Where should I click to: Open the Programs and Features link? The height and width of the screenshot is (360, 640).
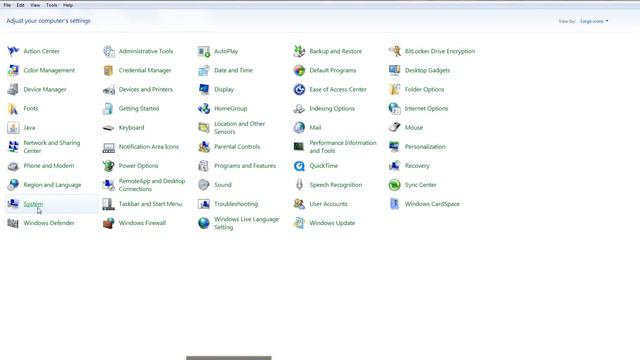[x=245, y=166]
